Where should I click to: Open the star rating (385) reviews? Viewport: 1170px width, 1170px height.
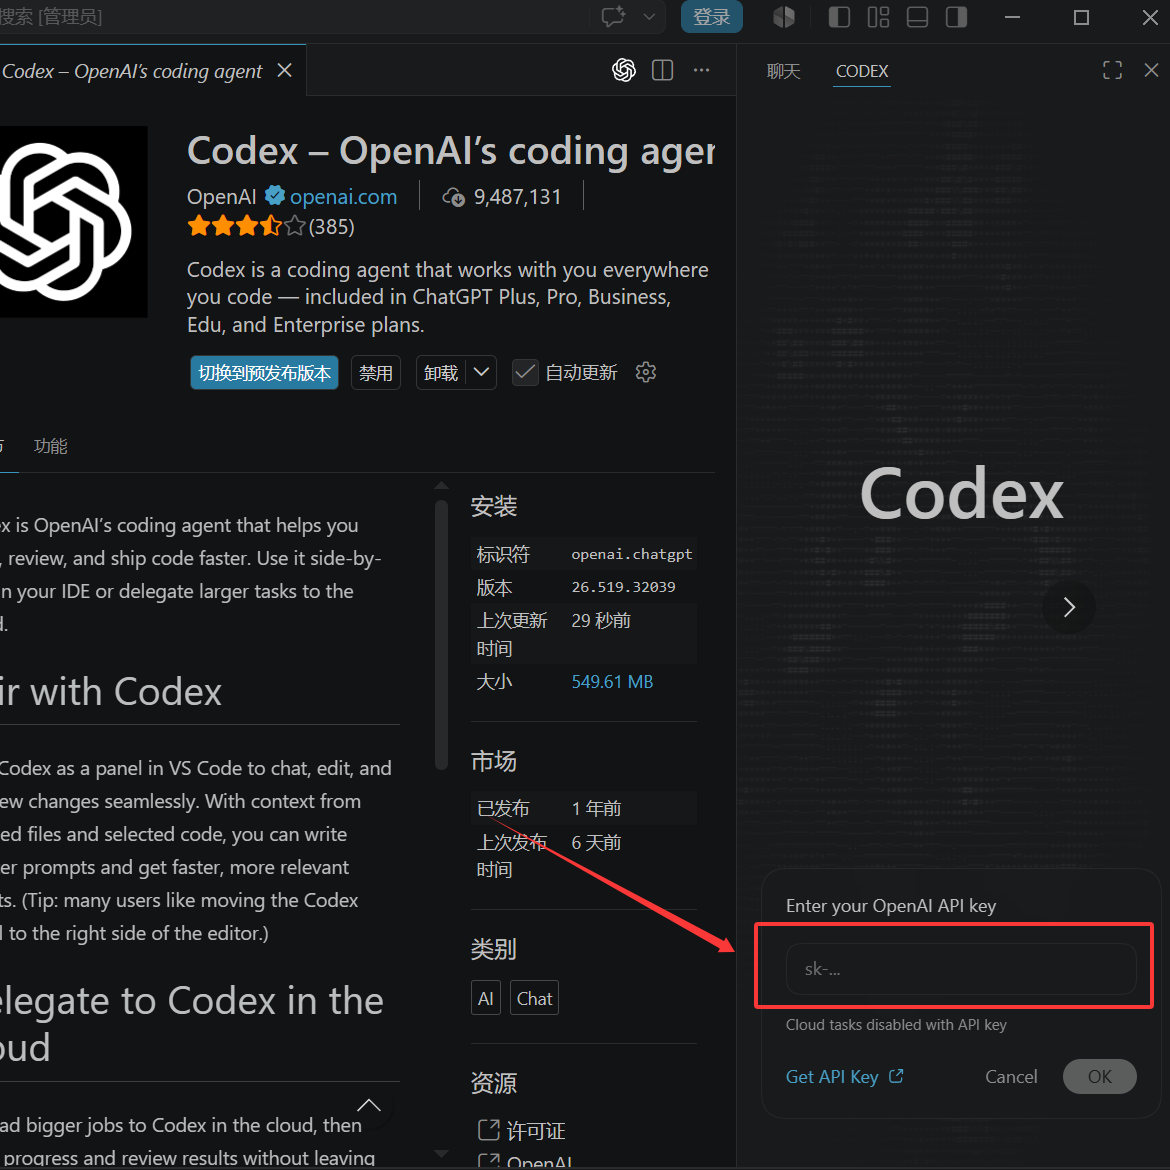[270, 225]
